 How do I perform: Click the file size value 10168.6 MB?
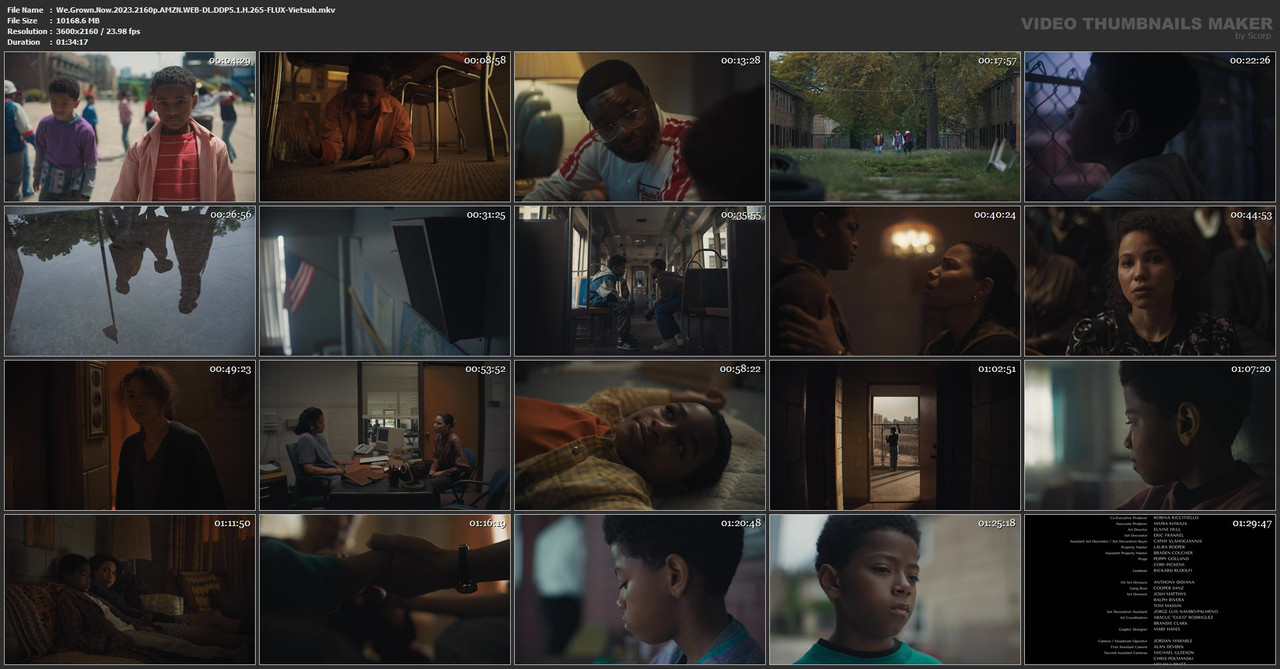[78, 21]
